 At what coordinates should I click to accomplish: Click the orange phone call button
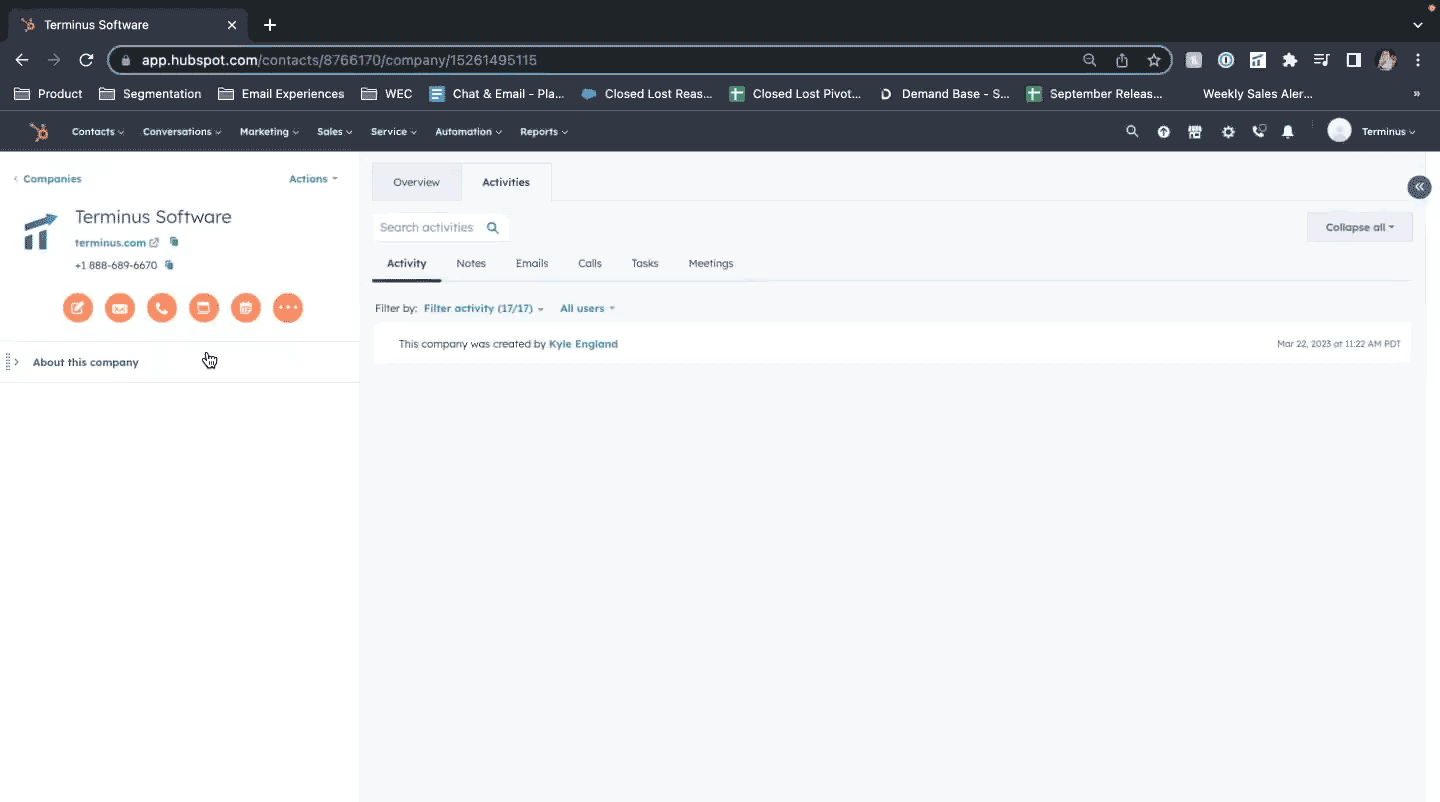pos(162,308)
